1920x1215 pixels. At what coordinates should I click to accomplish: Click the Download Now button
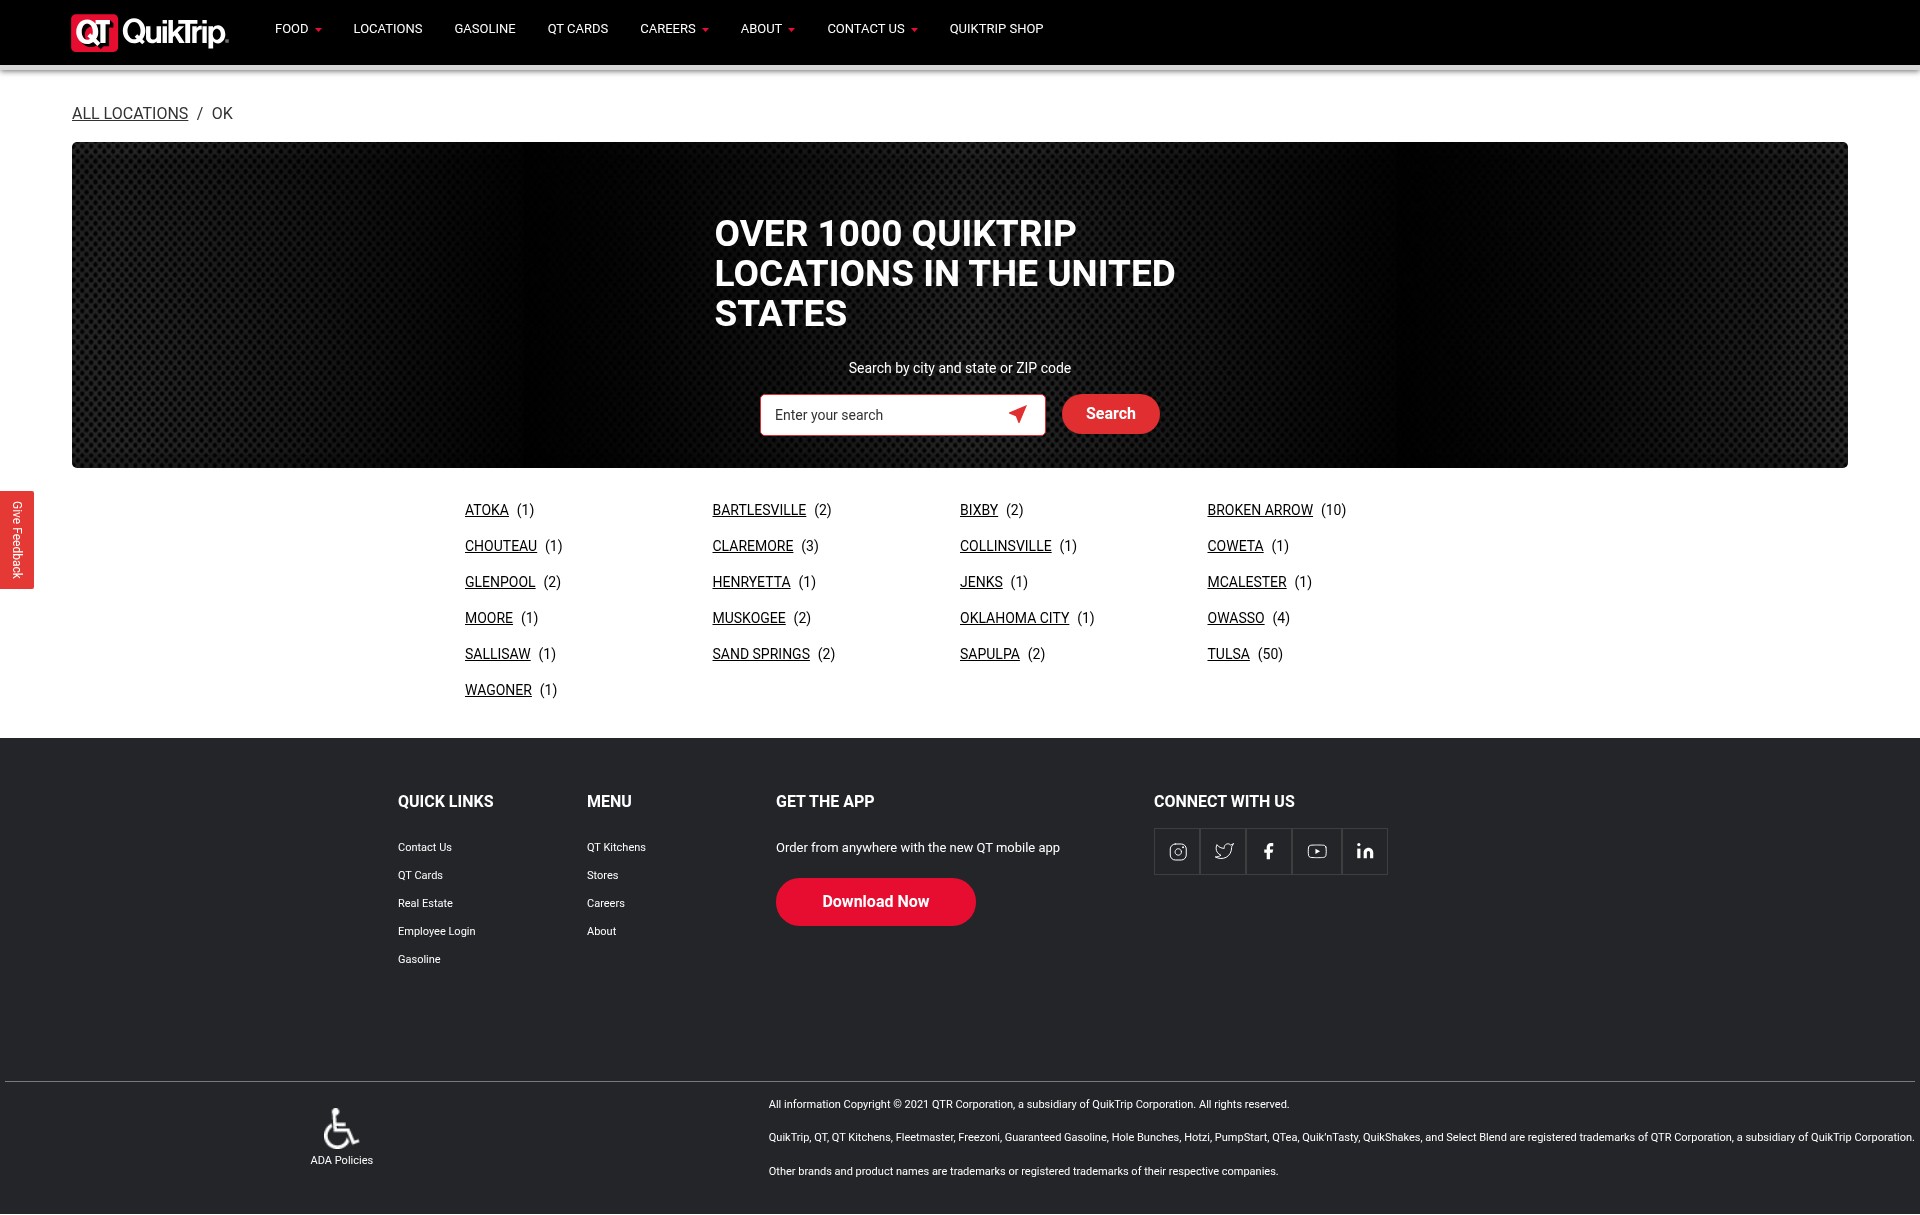point(876,902)
